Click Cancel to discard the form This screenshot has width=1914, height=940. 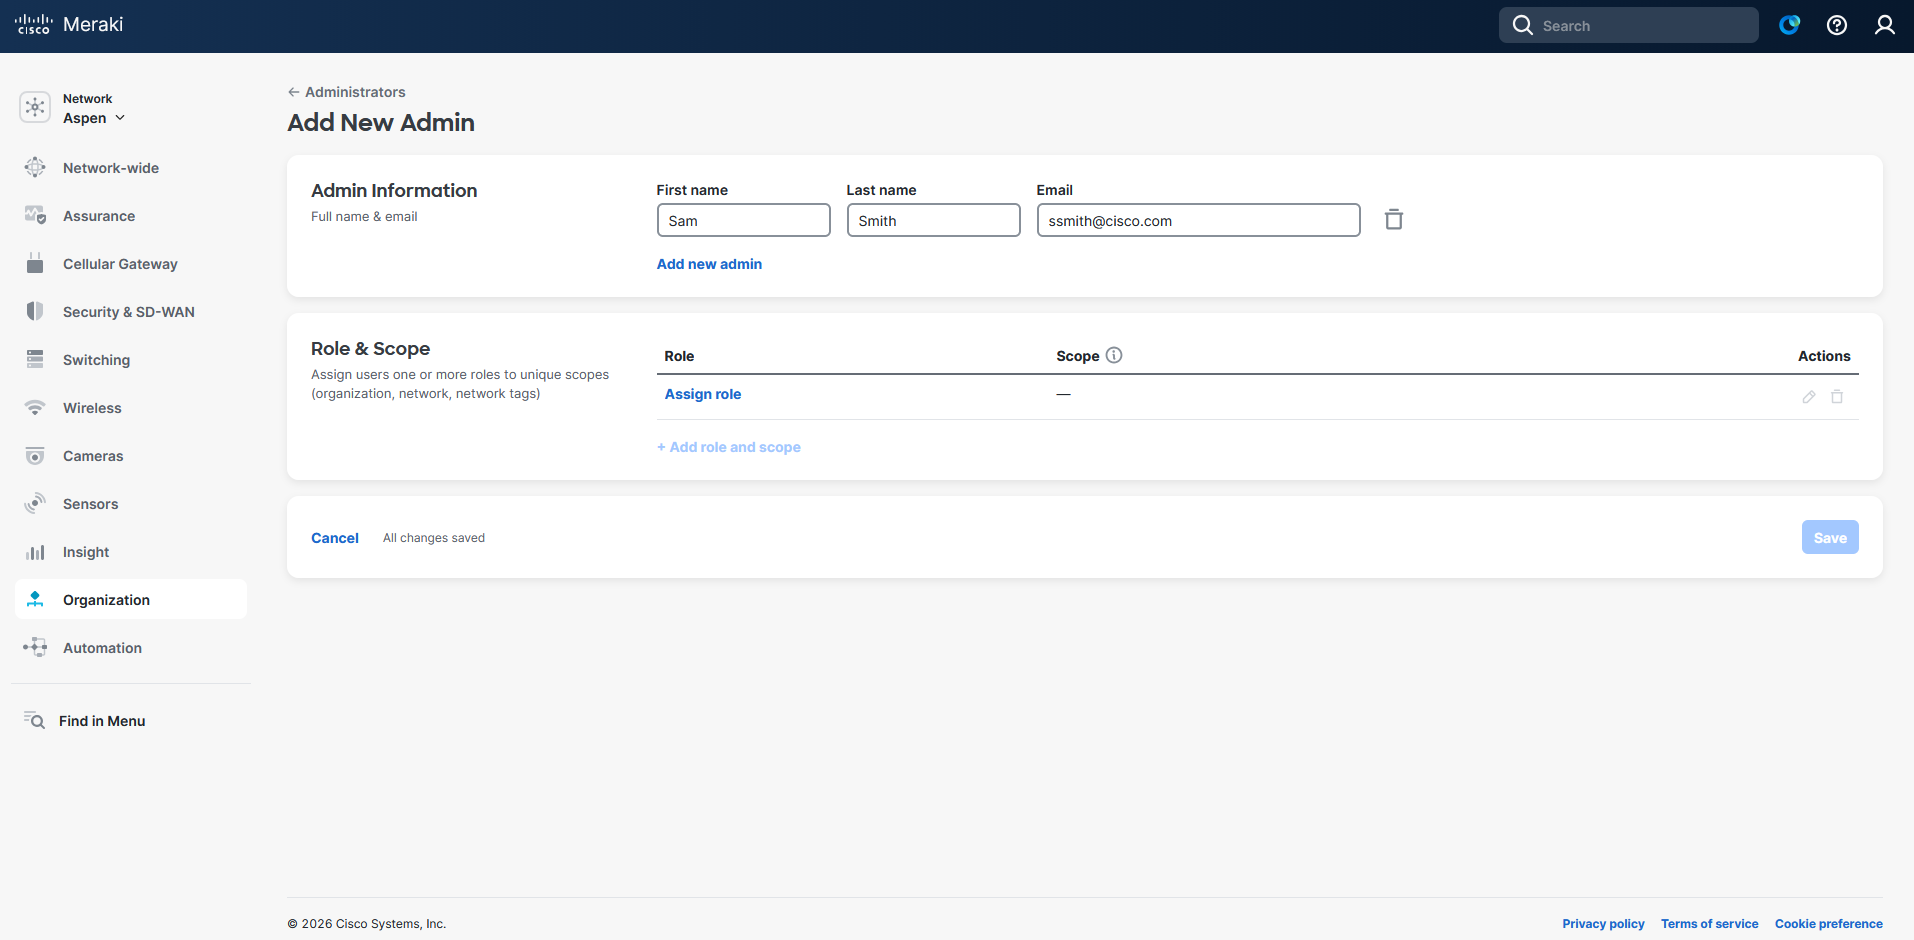(x=334, y=538)
